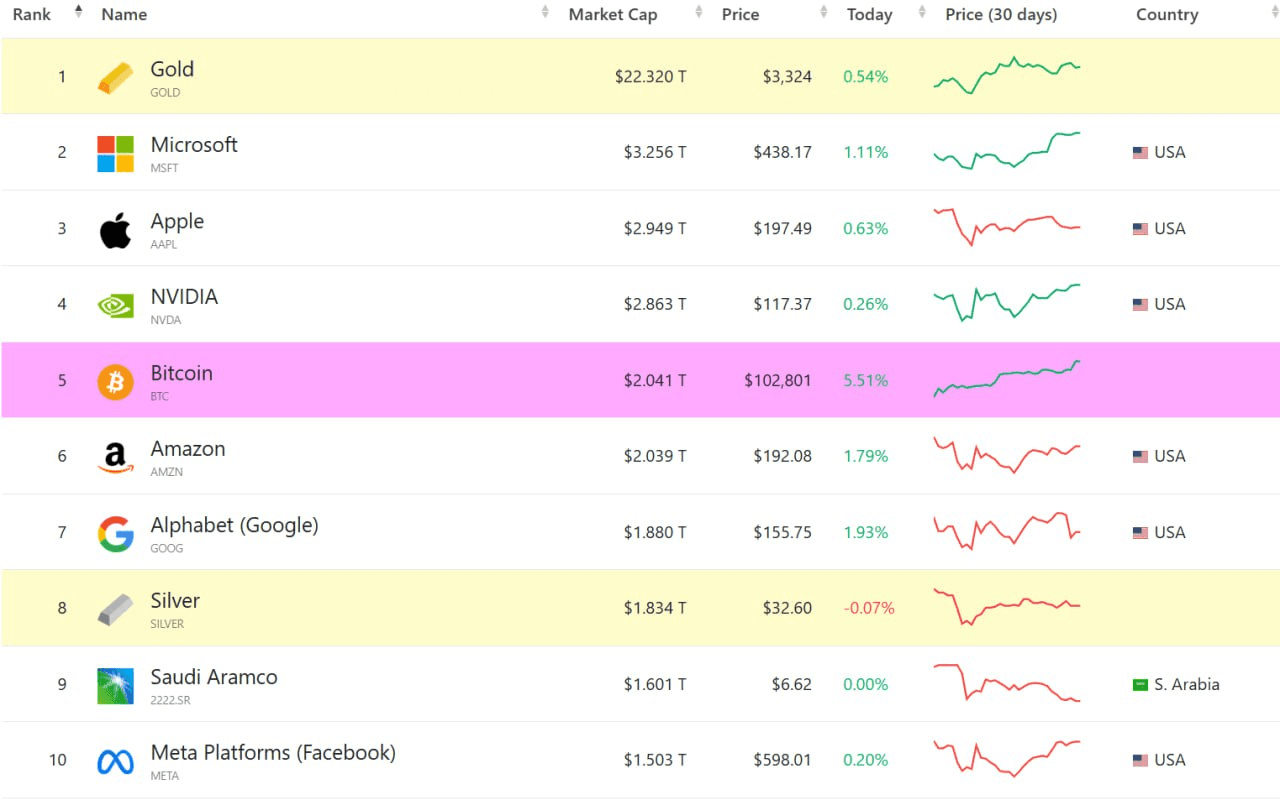Click NVIDIA's 30-day price chart
The height and width of the screenshot is (800, 1280).
point(1007,302)
